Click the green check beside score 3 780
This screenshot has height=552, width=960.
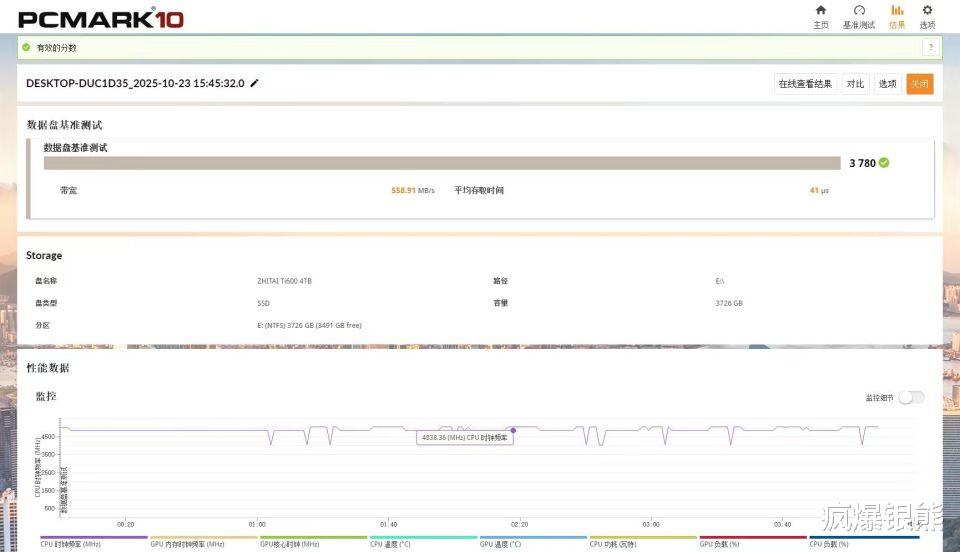tap(884, 163)
